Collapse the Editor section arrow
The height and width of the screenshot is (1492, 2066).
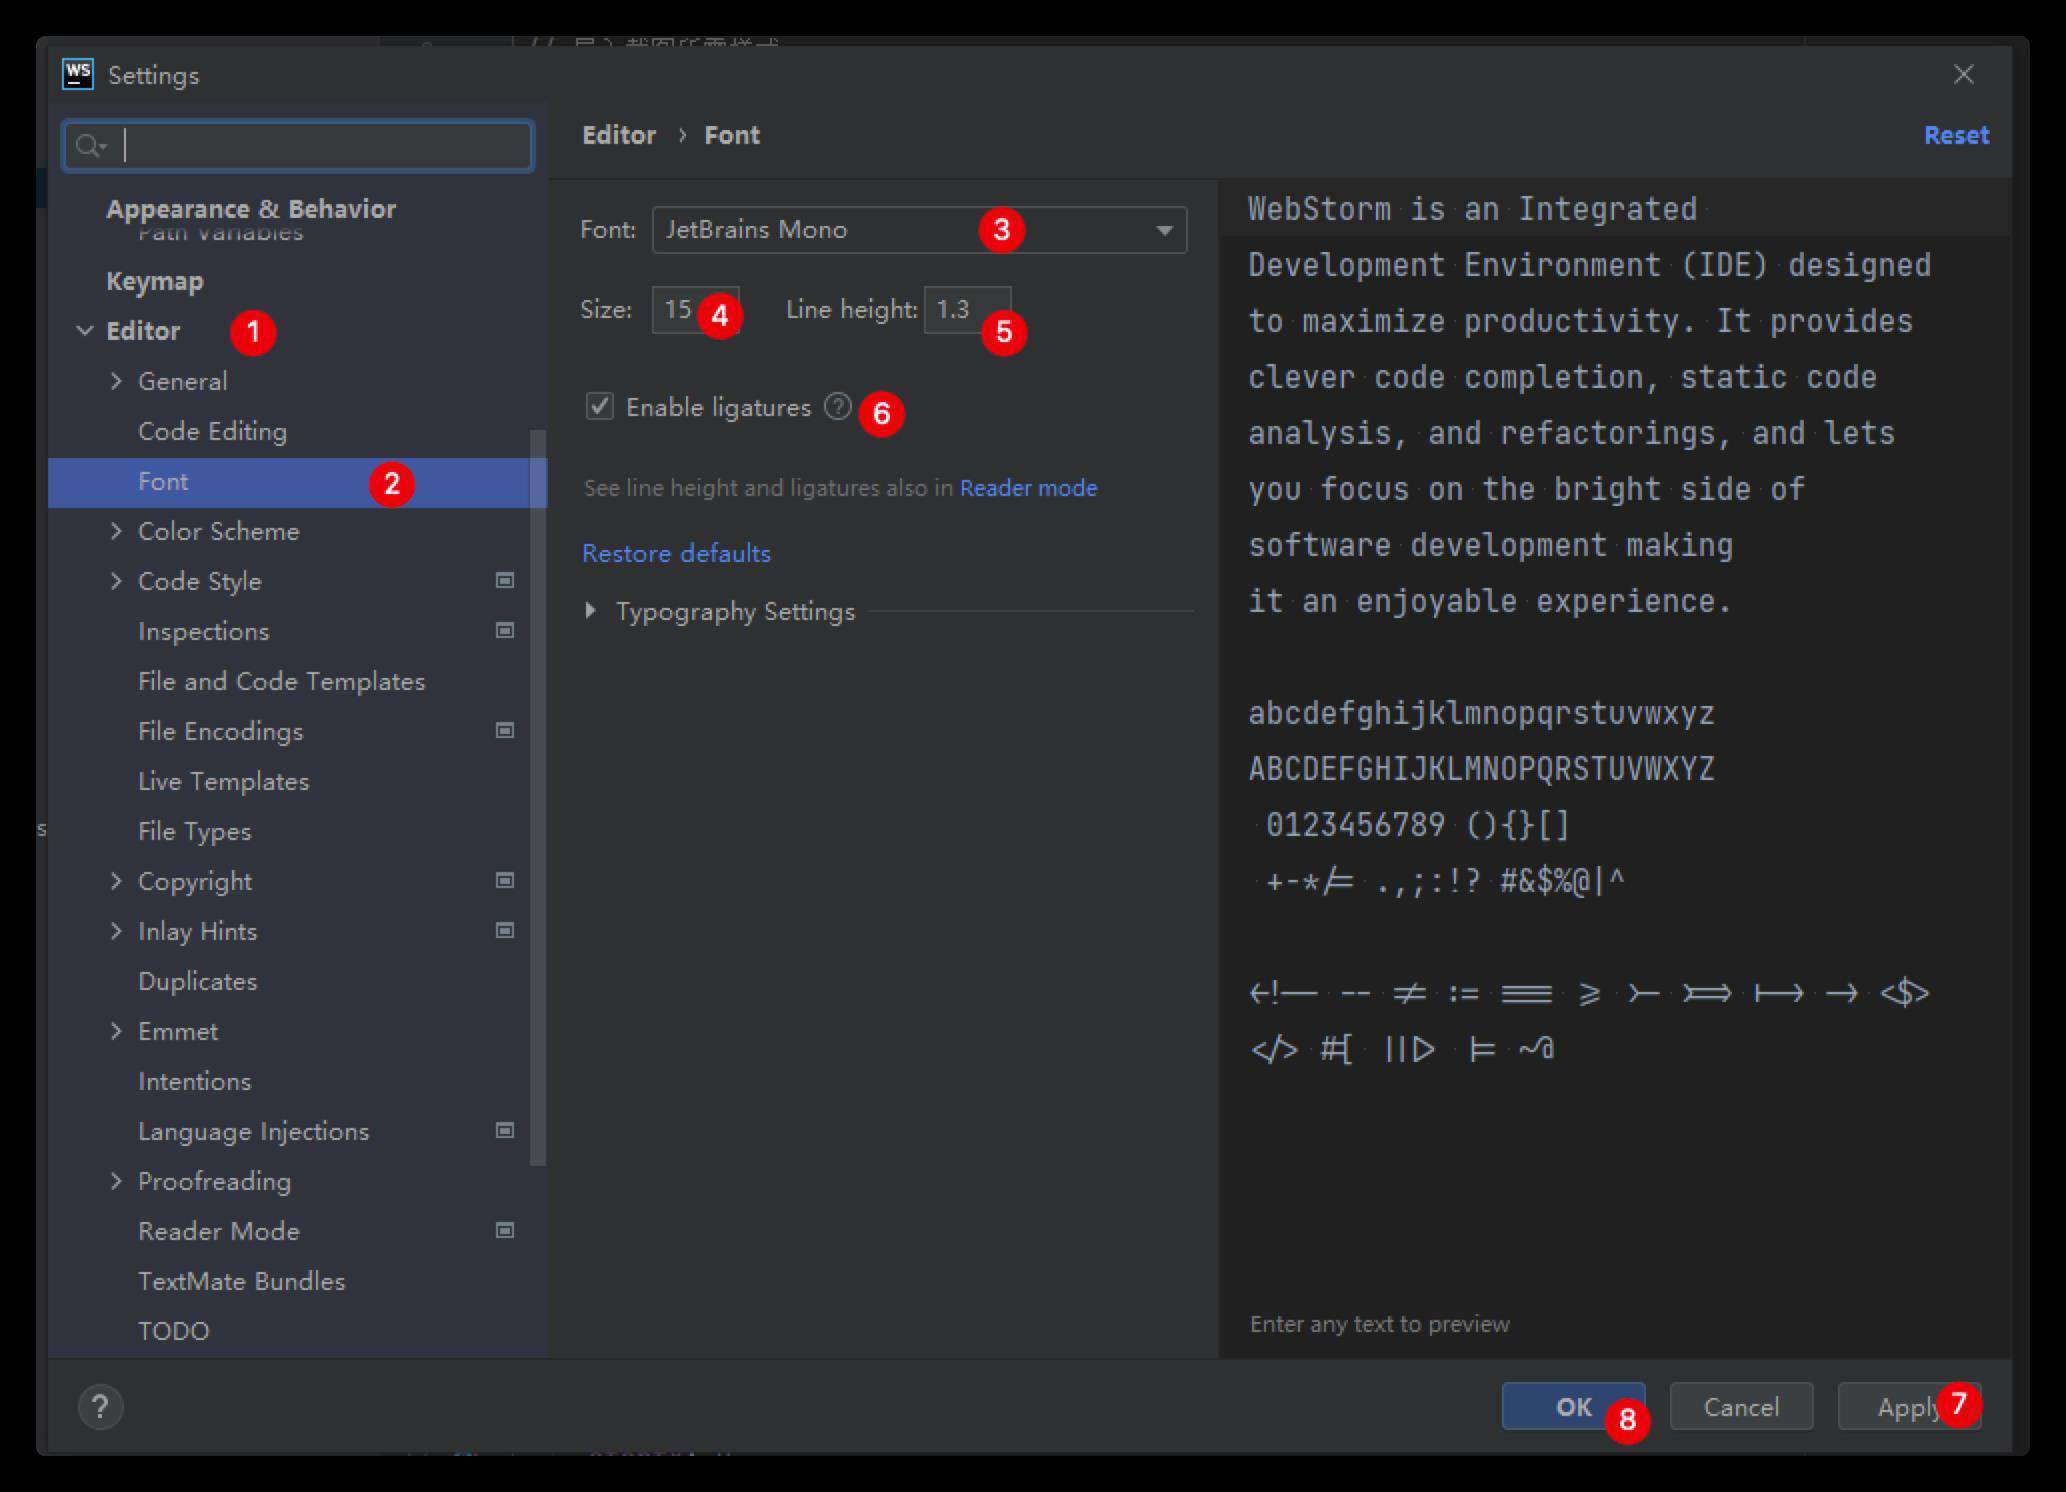(x=85, y=331)
